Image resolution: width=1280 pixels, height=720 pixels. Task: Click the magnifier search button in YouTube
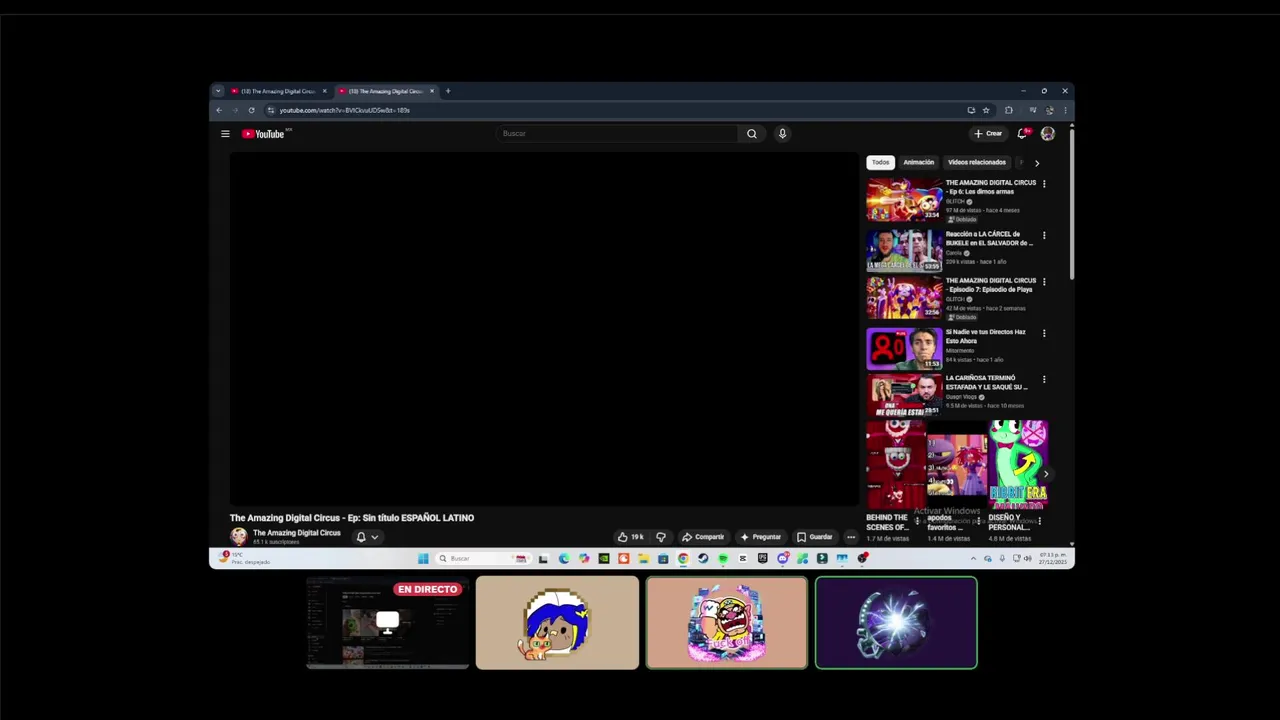[x=752, y=134]
